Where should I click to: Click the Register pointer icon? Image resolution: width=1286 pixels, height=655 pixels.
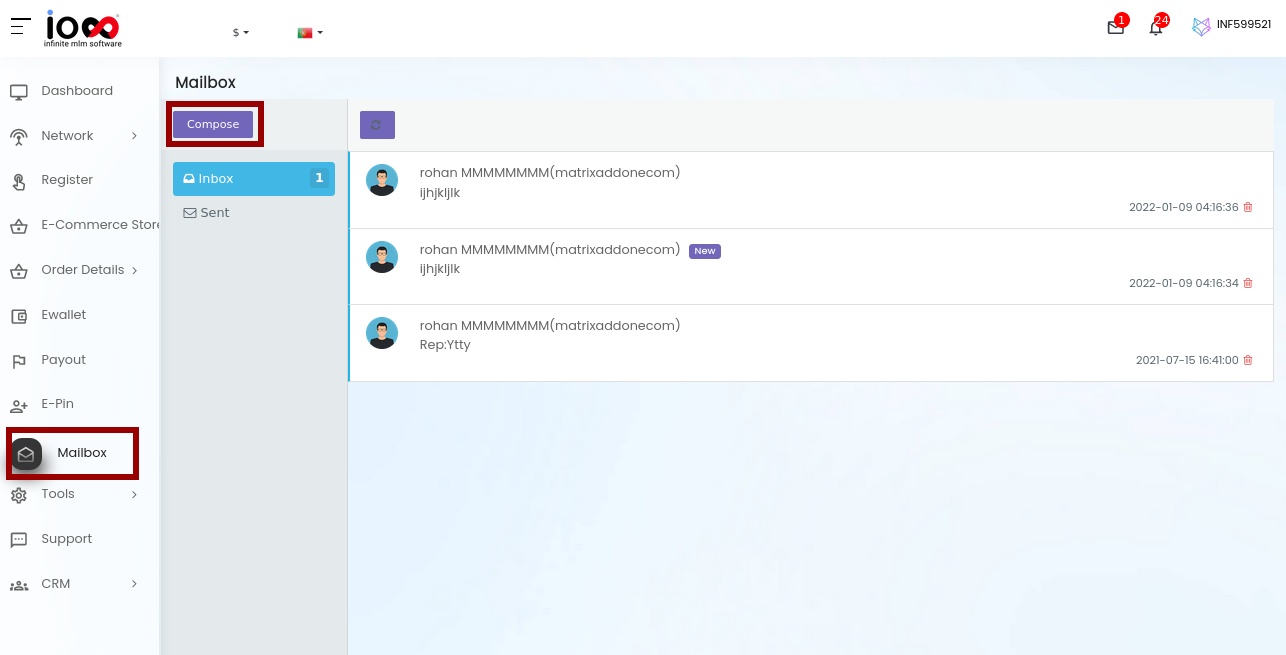pos(19,181)
